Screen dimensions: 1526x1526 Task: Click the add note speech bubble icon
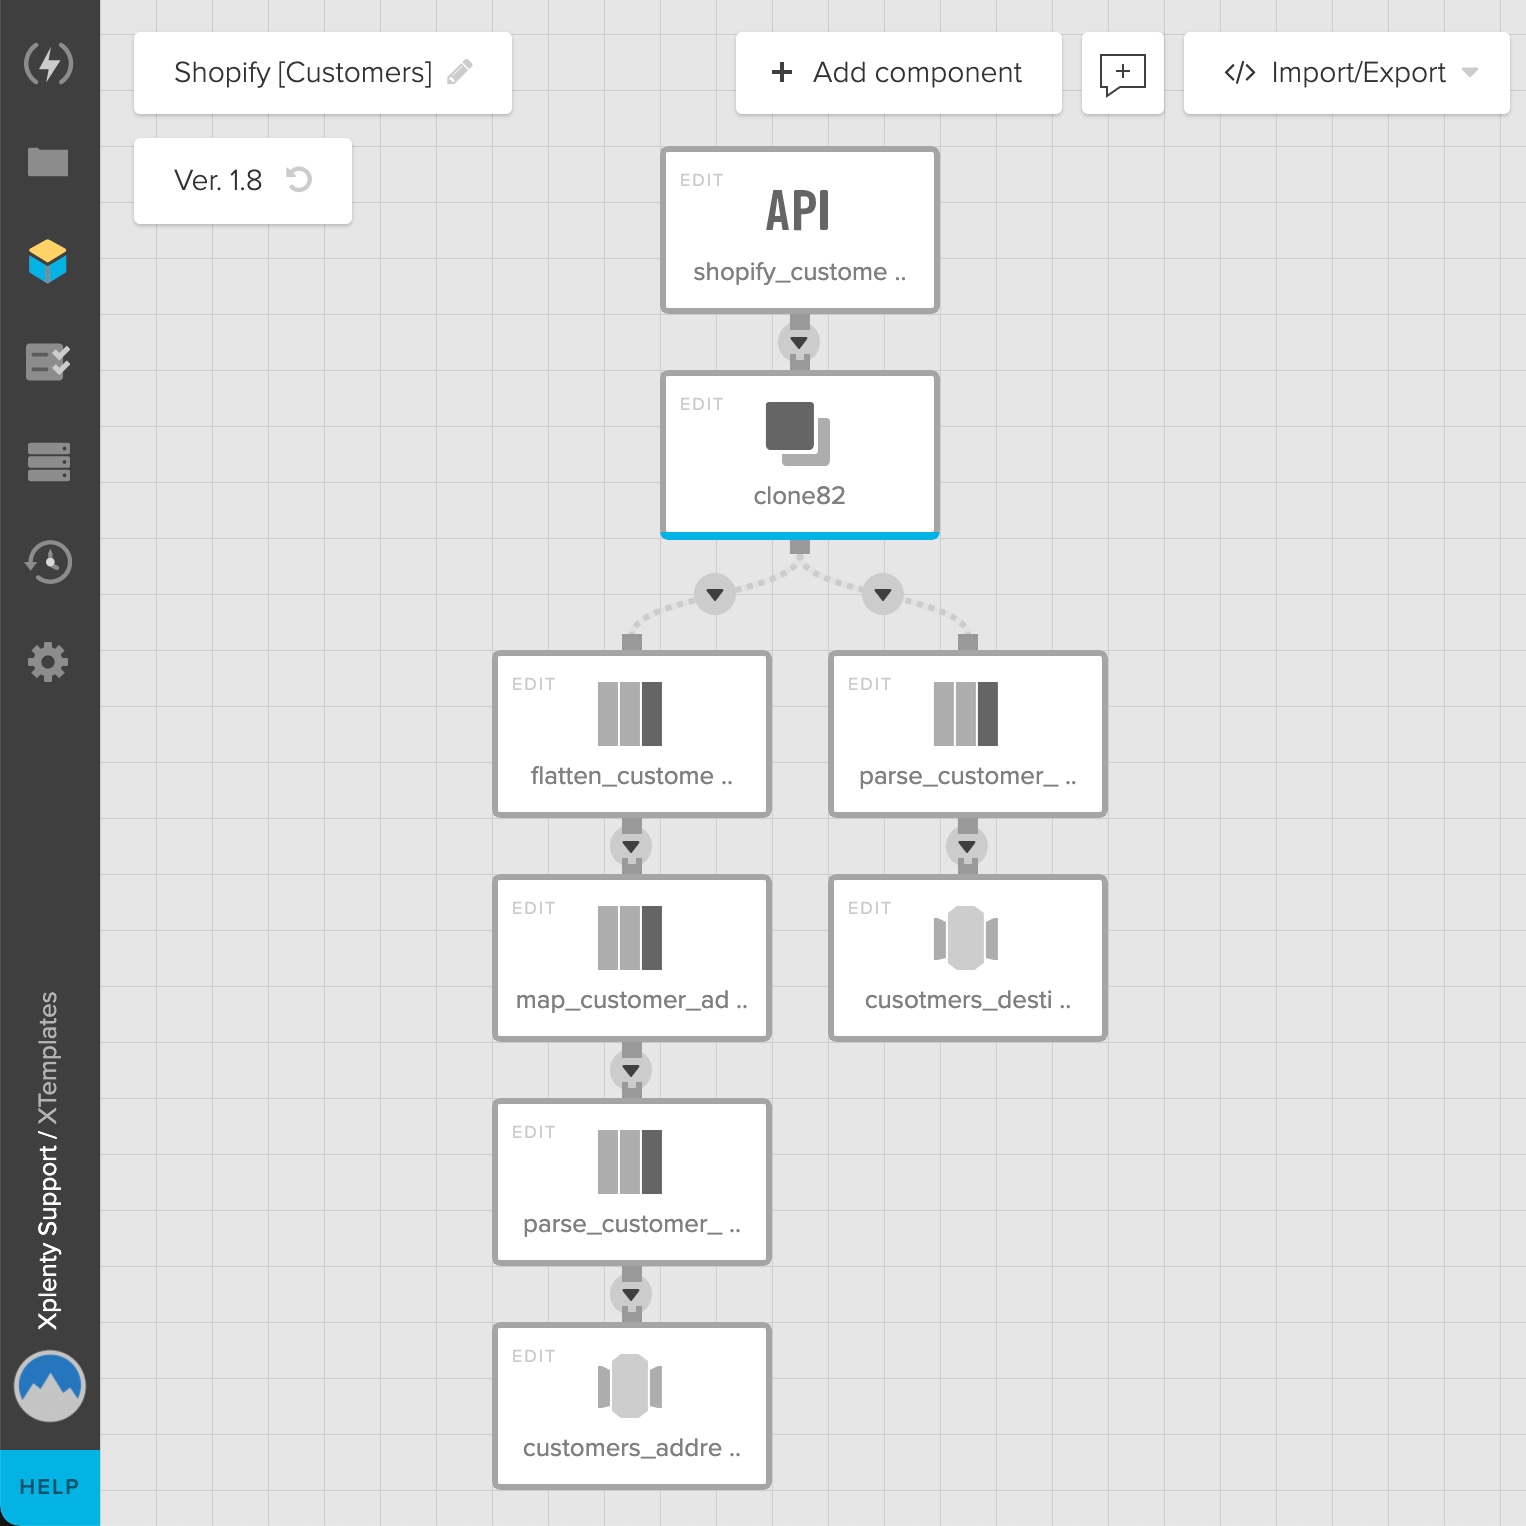coord(1122,73)
